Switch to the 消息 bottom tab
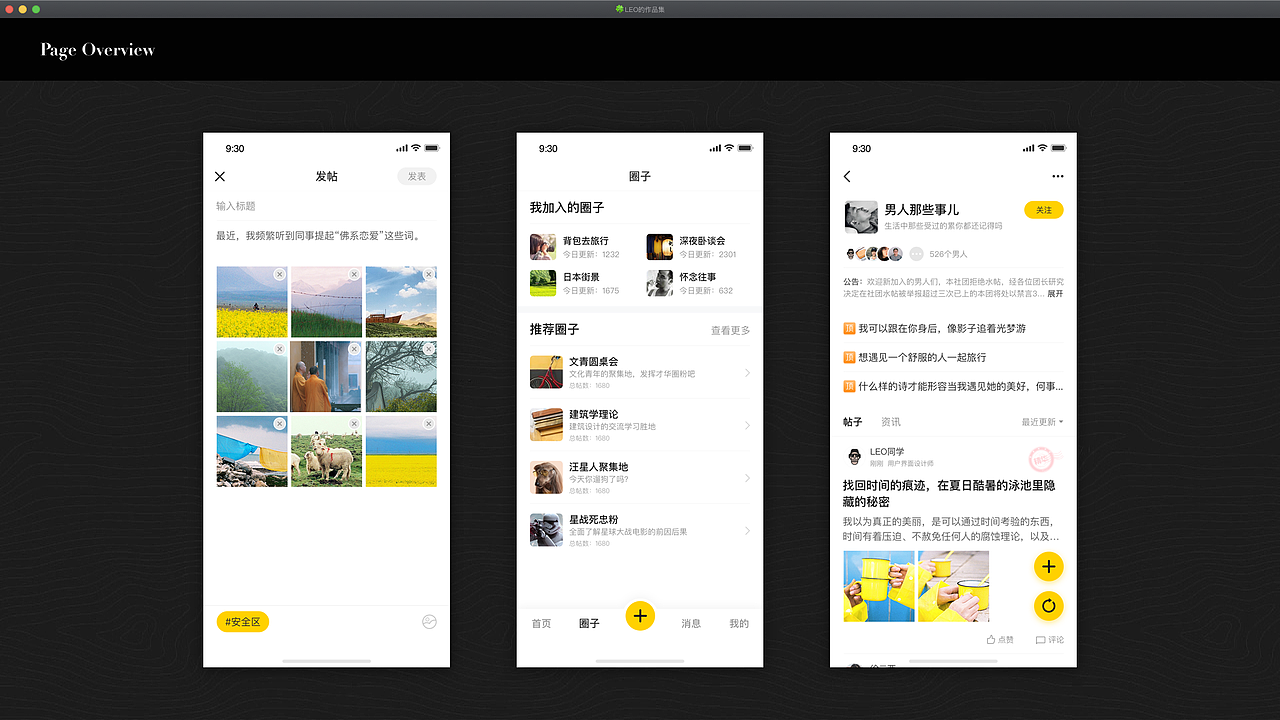 (x=691, y=624)
